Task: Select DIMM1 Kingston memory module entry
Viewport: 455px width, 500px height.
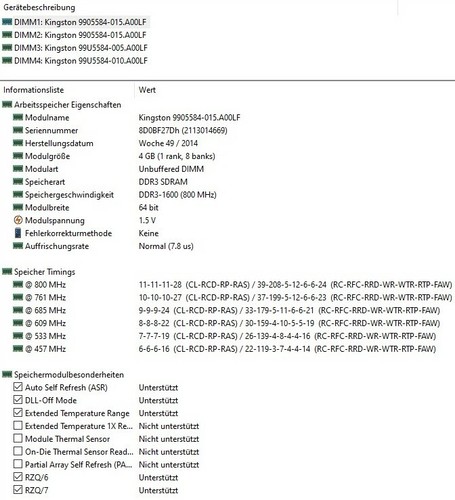Action: click(x=75, y=22)
